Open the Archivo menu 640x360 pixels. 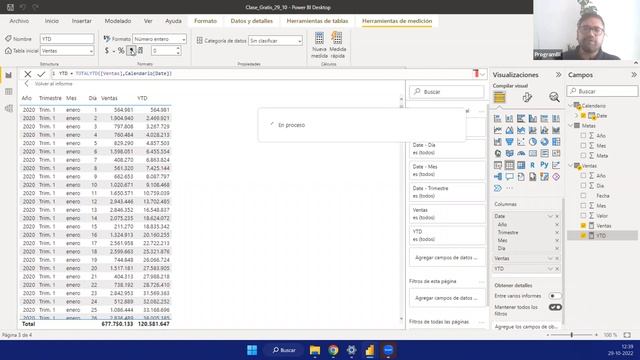point(19,21)
